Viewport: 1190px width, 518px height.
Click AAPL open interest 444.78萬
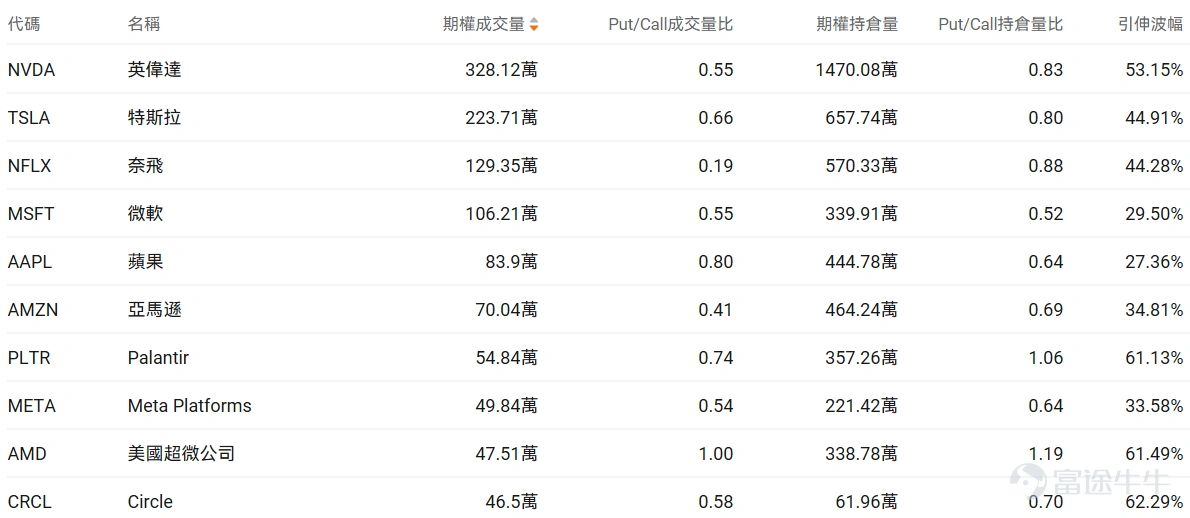point(862,262)
